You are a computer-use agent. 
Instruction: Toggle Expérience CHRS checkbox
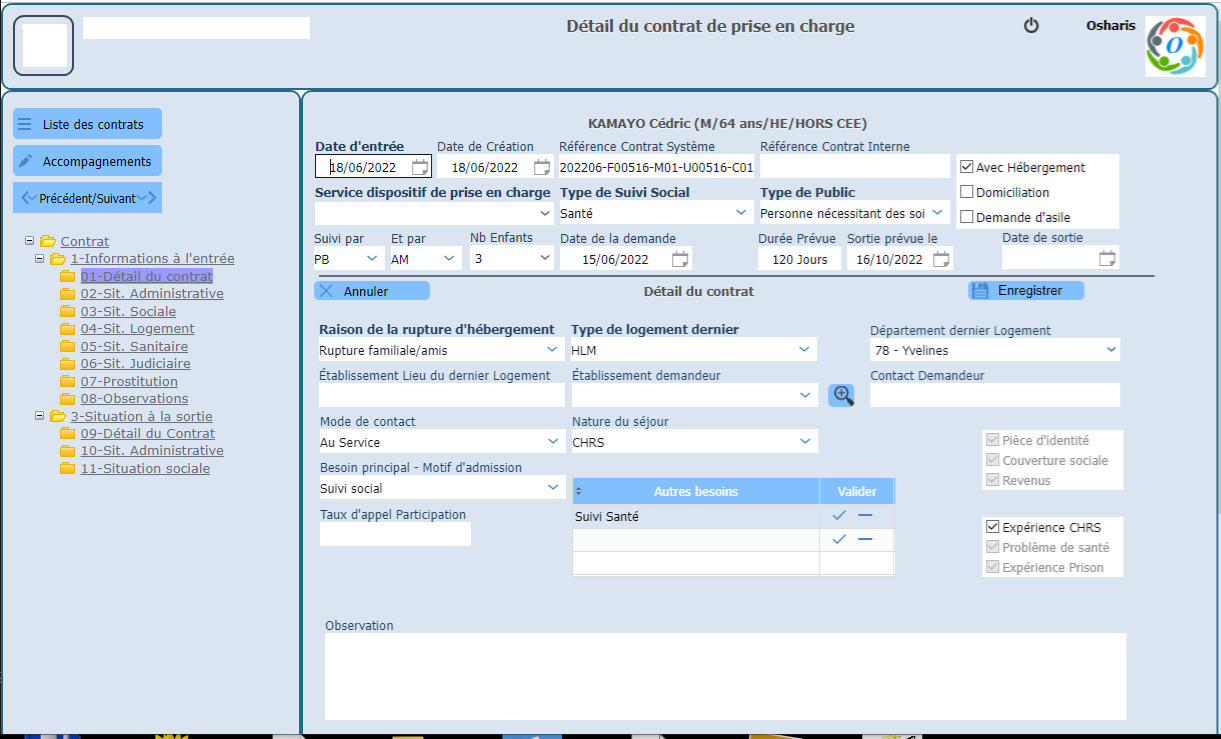(x=993, y=527)
